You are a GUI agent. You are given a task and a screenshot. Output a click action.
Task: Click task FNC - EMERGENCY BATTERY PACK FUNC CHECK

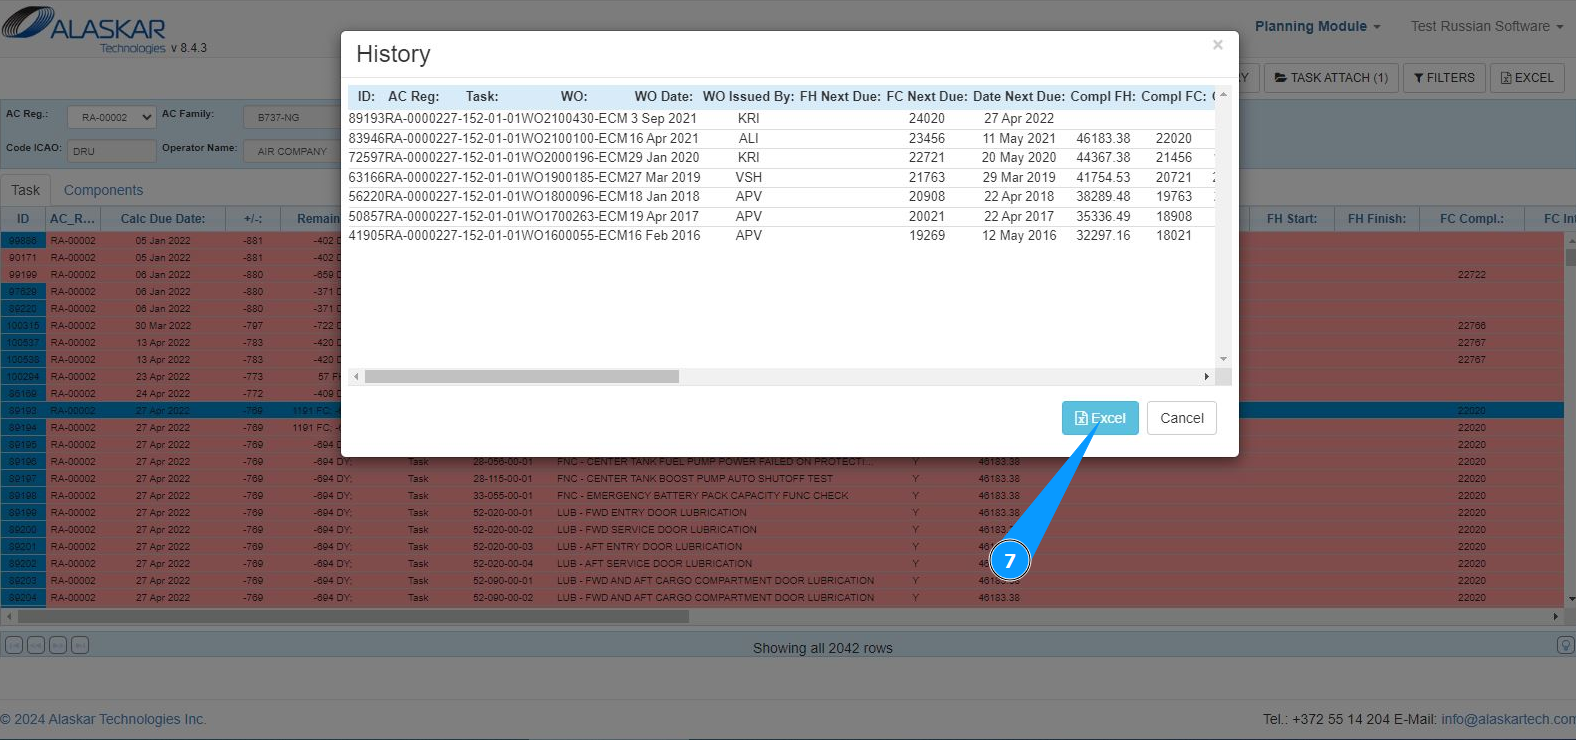[x=702, y=495]
